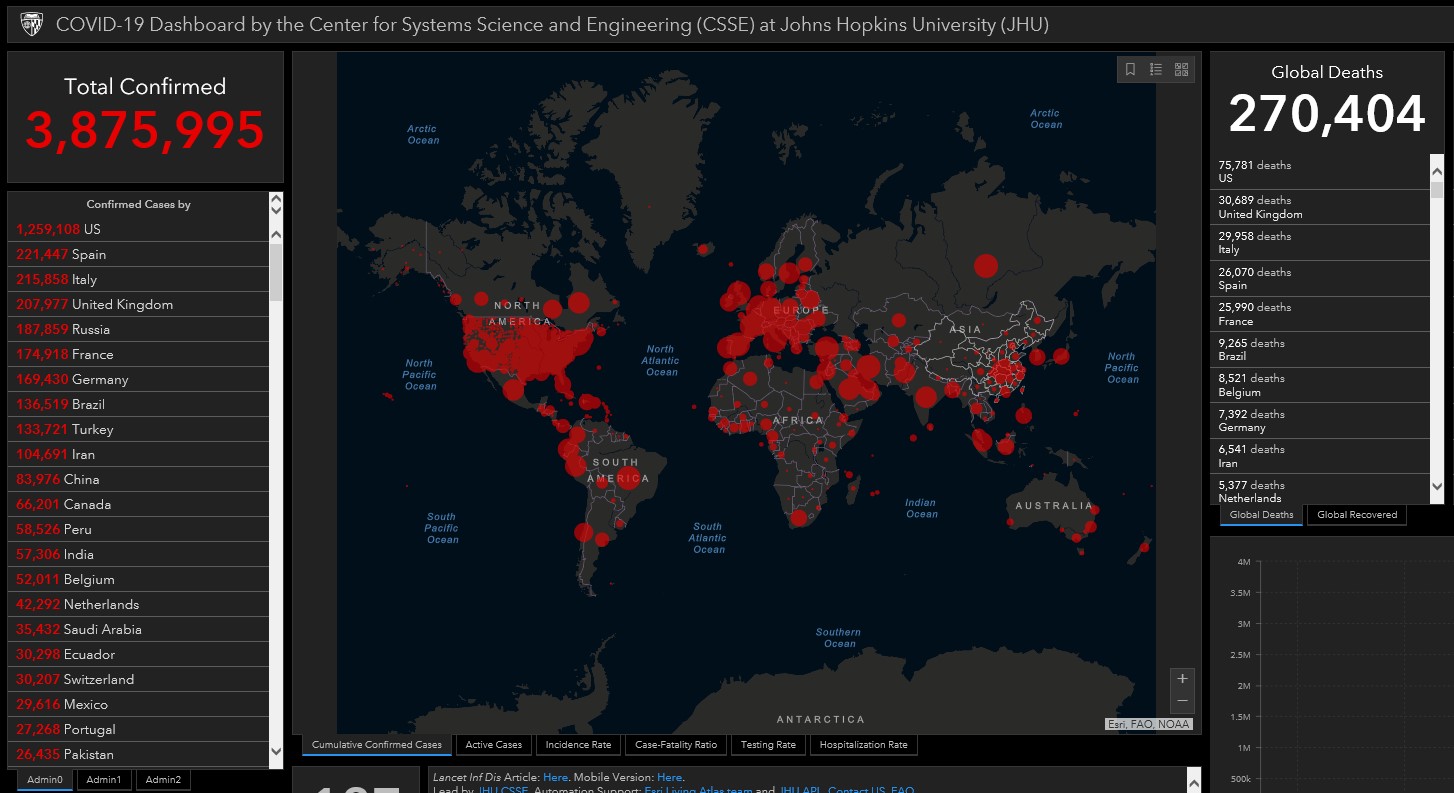
Task: Open the basemap gallery grid icon
Action: (x=1182, y=69)
